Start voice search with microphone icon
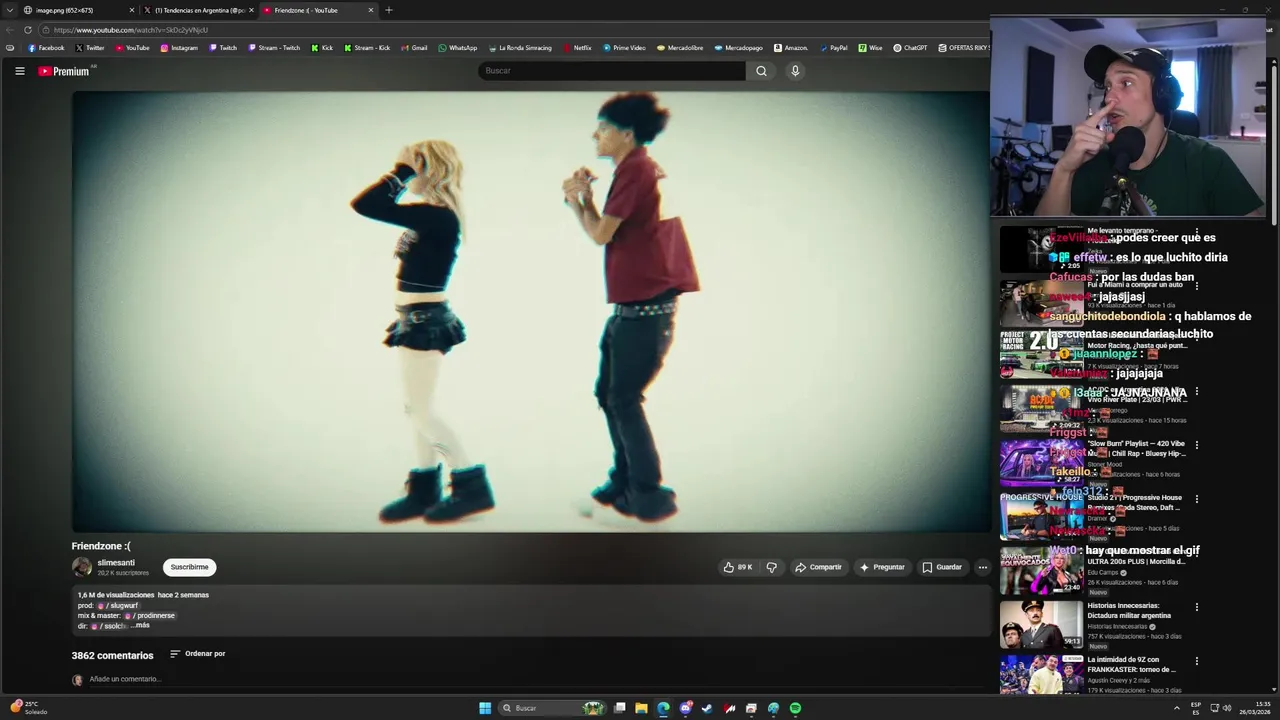Viewport: 1280px width, 720px height. click(x=795, y=71)
